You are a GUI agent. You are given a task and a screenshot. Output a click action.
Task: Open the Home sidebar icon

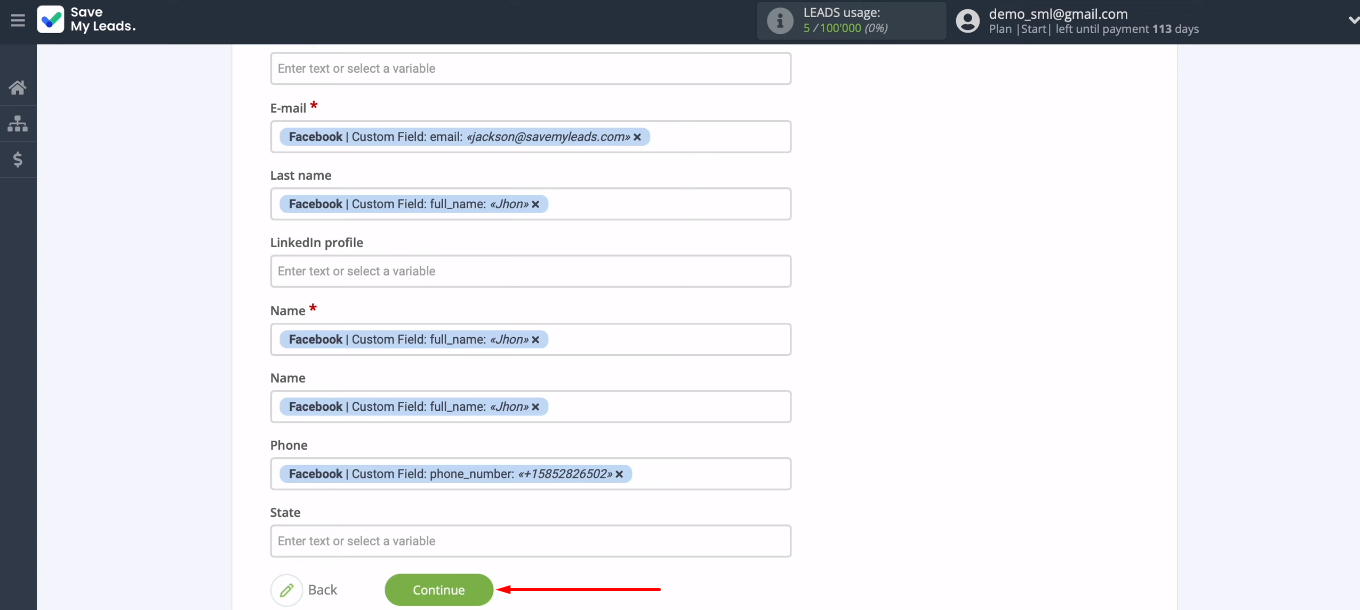(x=17, y=88)
